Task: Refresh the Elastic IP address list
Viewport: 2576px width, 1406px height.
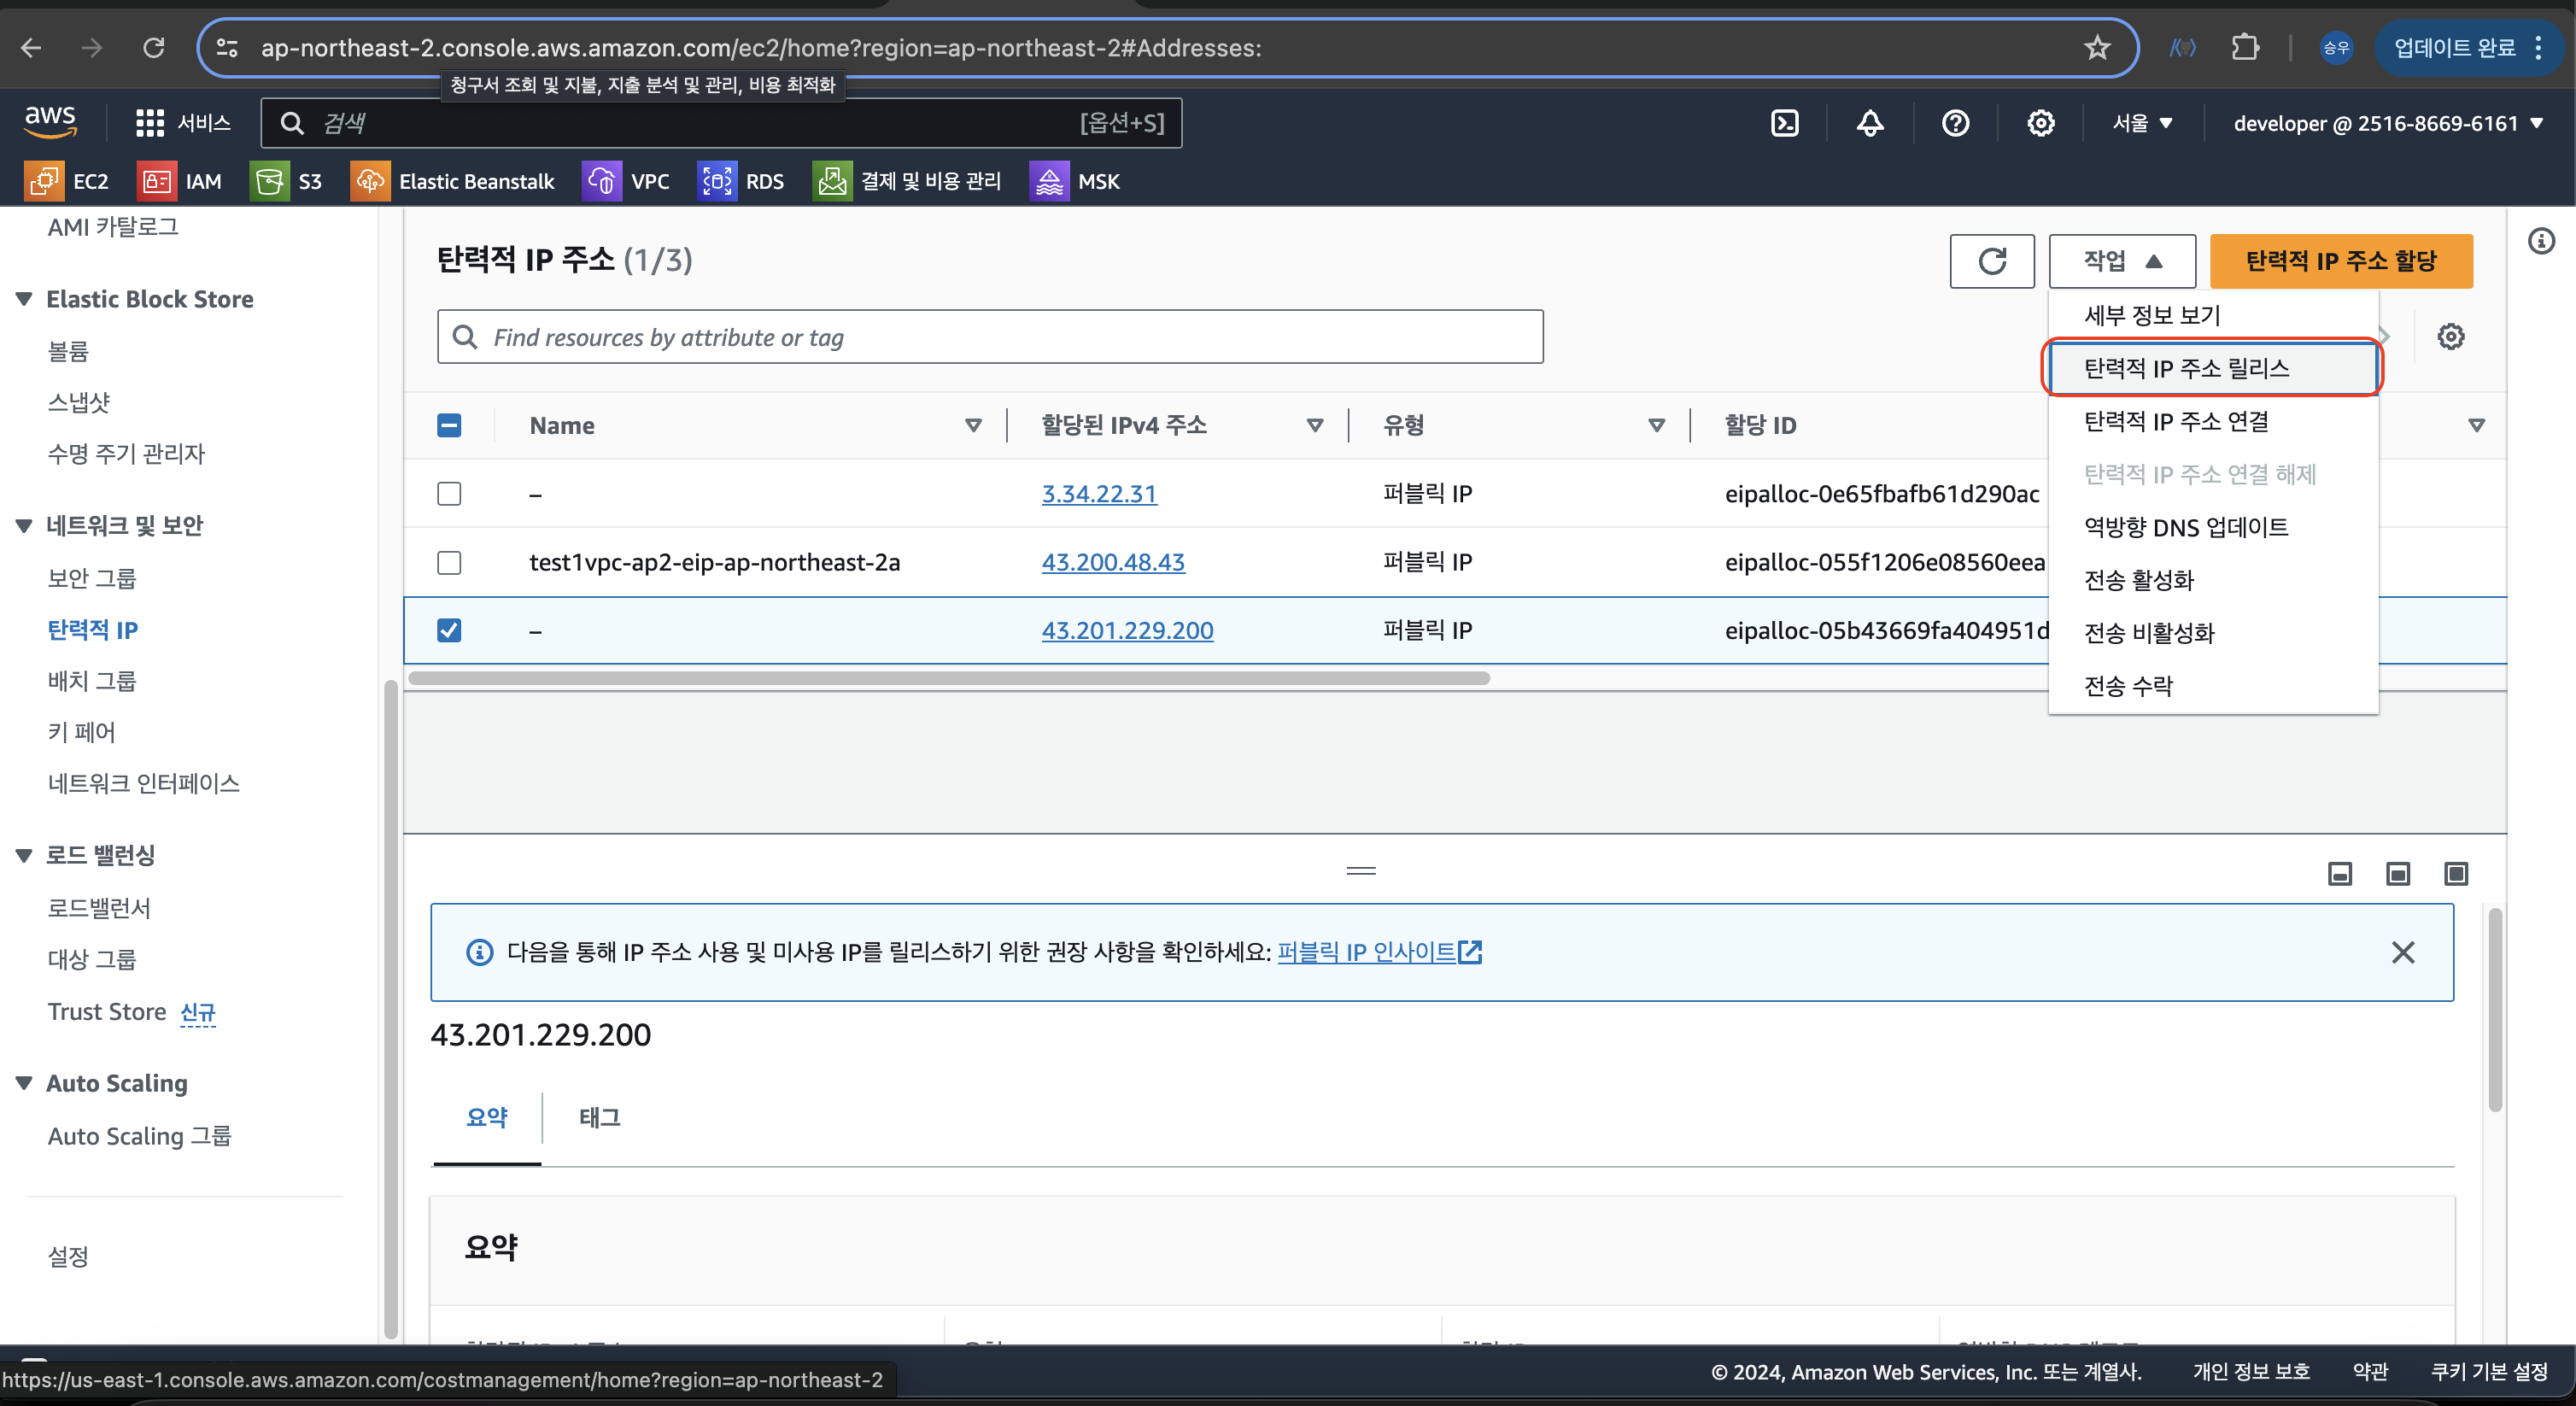Action: tap(1991, 261)
